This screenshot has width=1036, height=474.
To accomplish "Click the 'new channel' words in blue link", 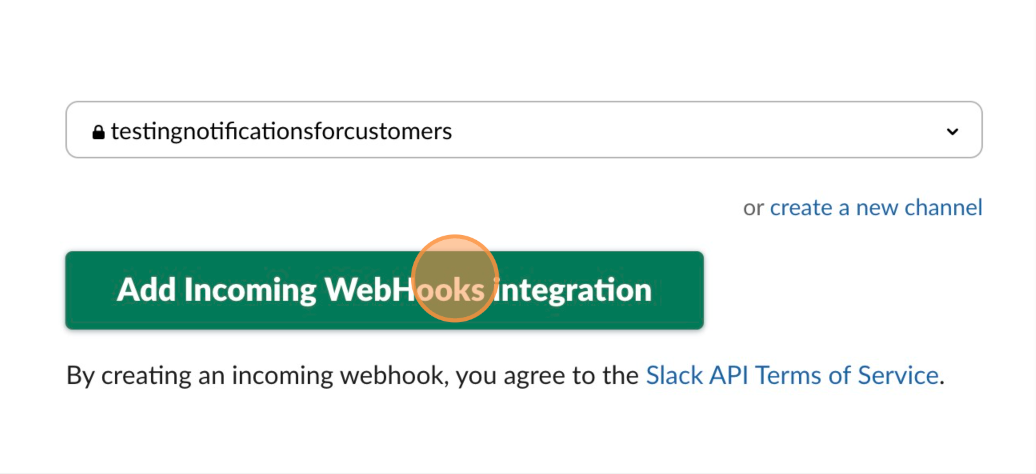I will tap(919, 208).
